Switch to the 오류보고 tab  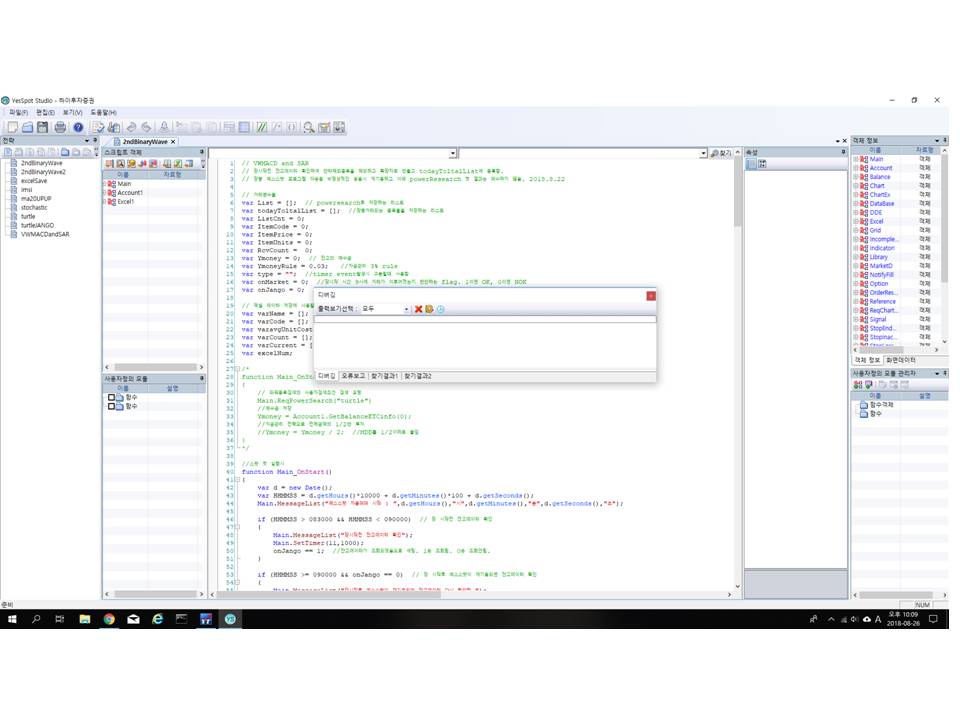pyautogui.click(x=353, y=375)
